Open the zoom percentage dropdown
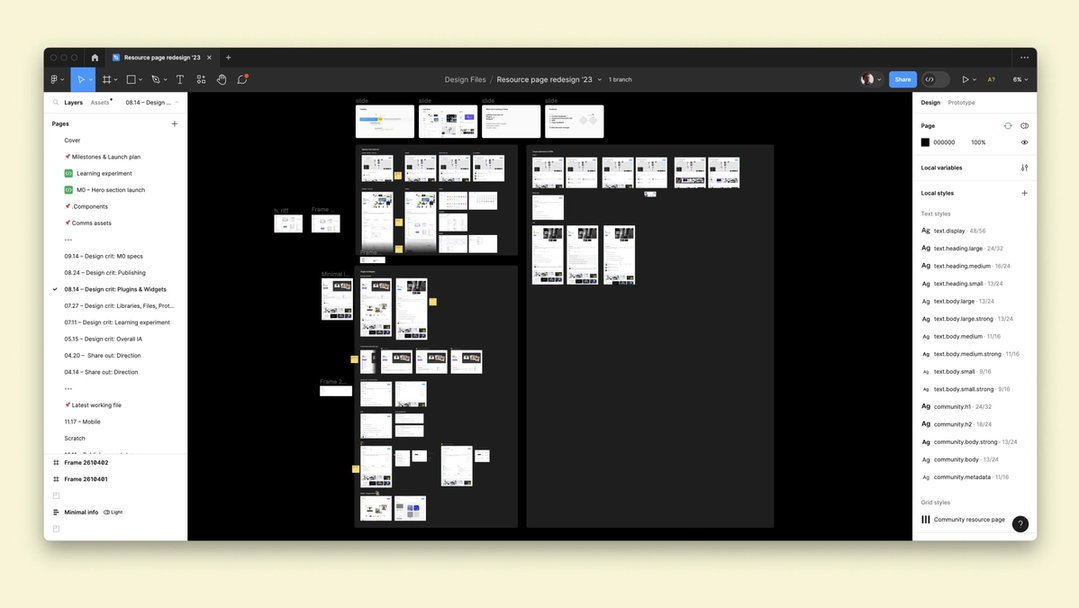The image size is (1079, 608). click(x=1019, y=79)
